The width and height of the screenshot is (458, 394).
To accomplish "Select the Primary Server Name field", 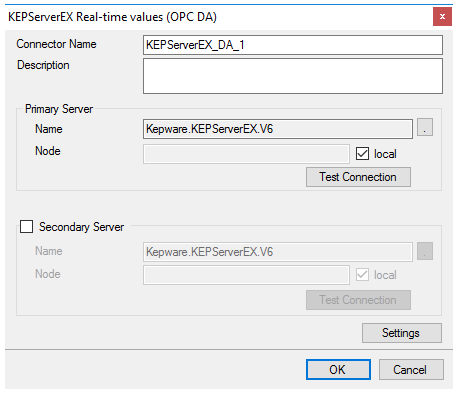I will [278, 129].
